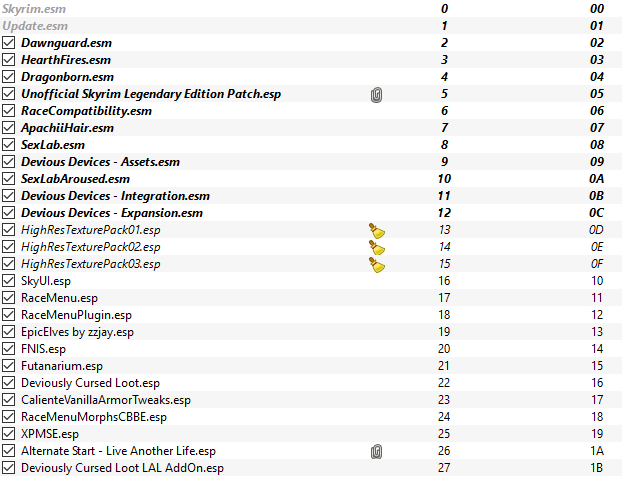622x479 pixels.
Task: Click Deviously Cursed Loot LAL AddOn.esp name
Action: pyautogui.click(x=122, y=468)
